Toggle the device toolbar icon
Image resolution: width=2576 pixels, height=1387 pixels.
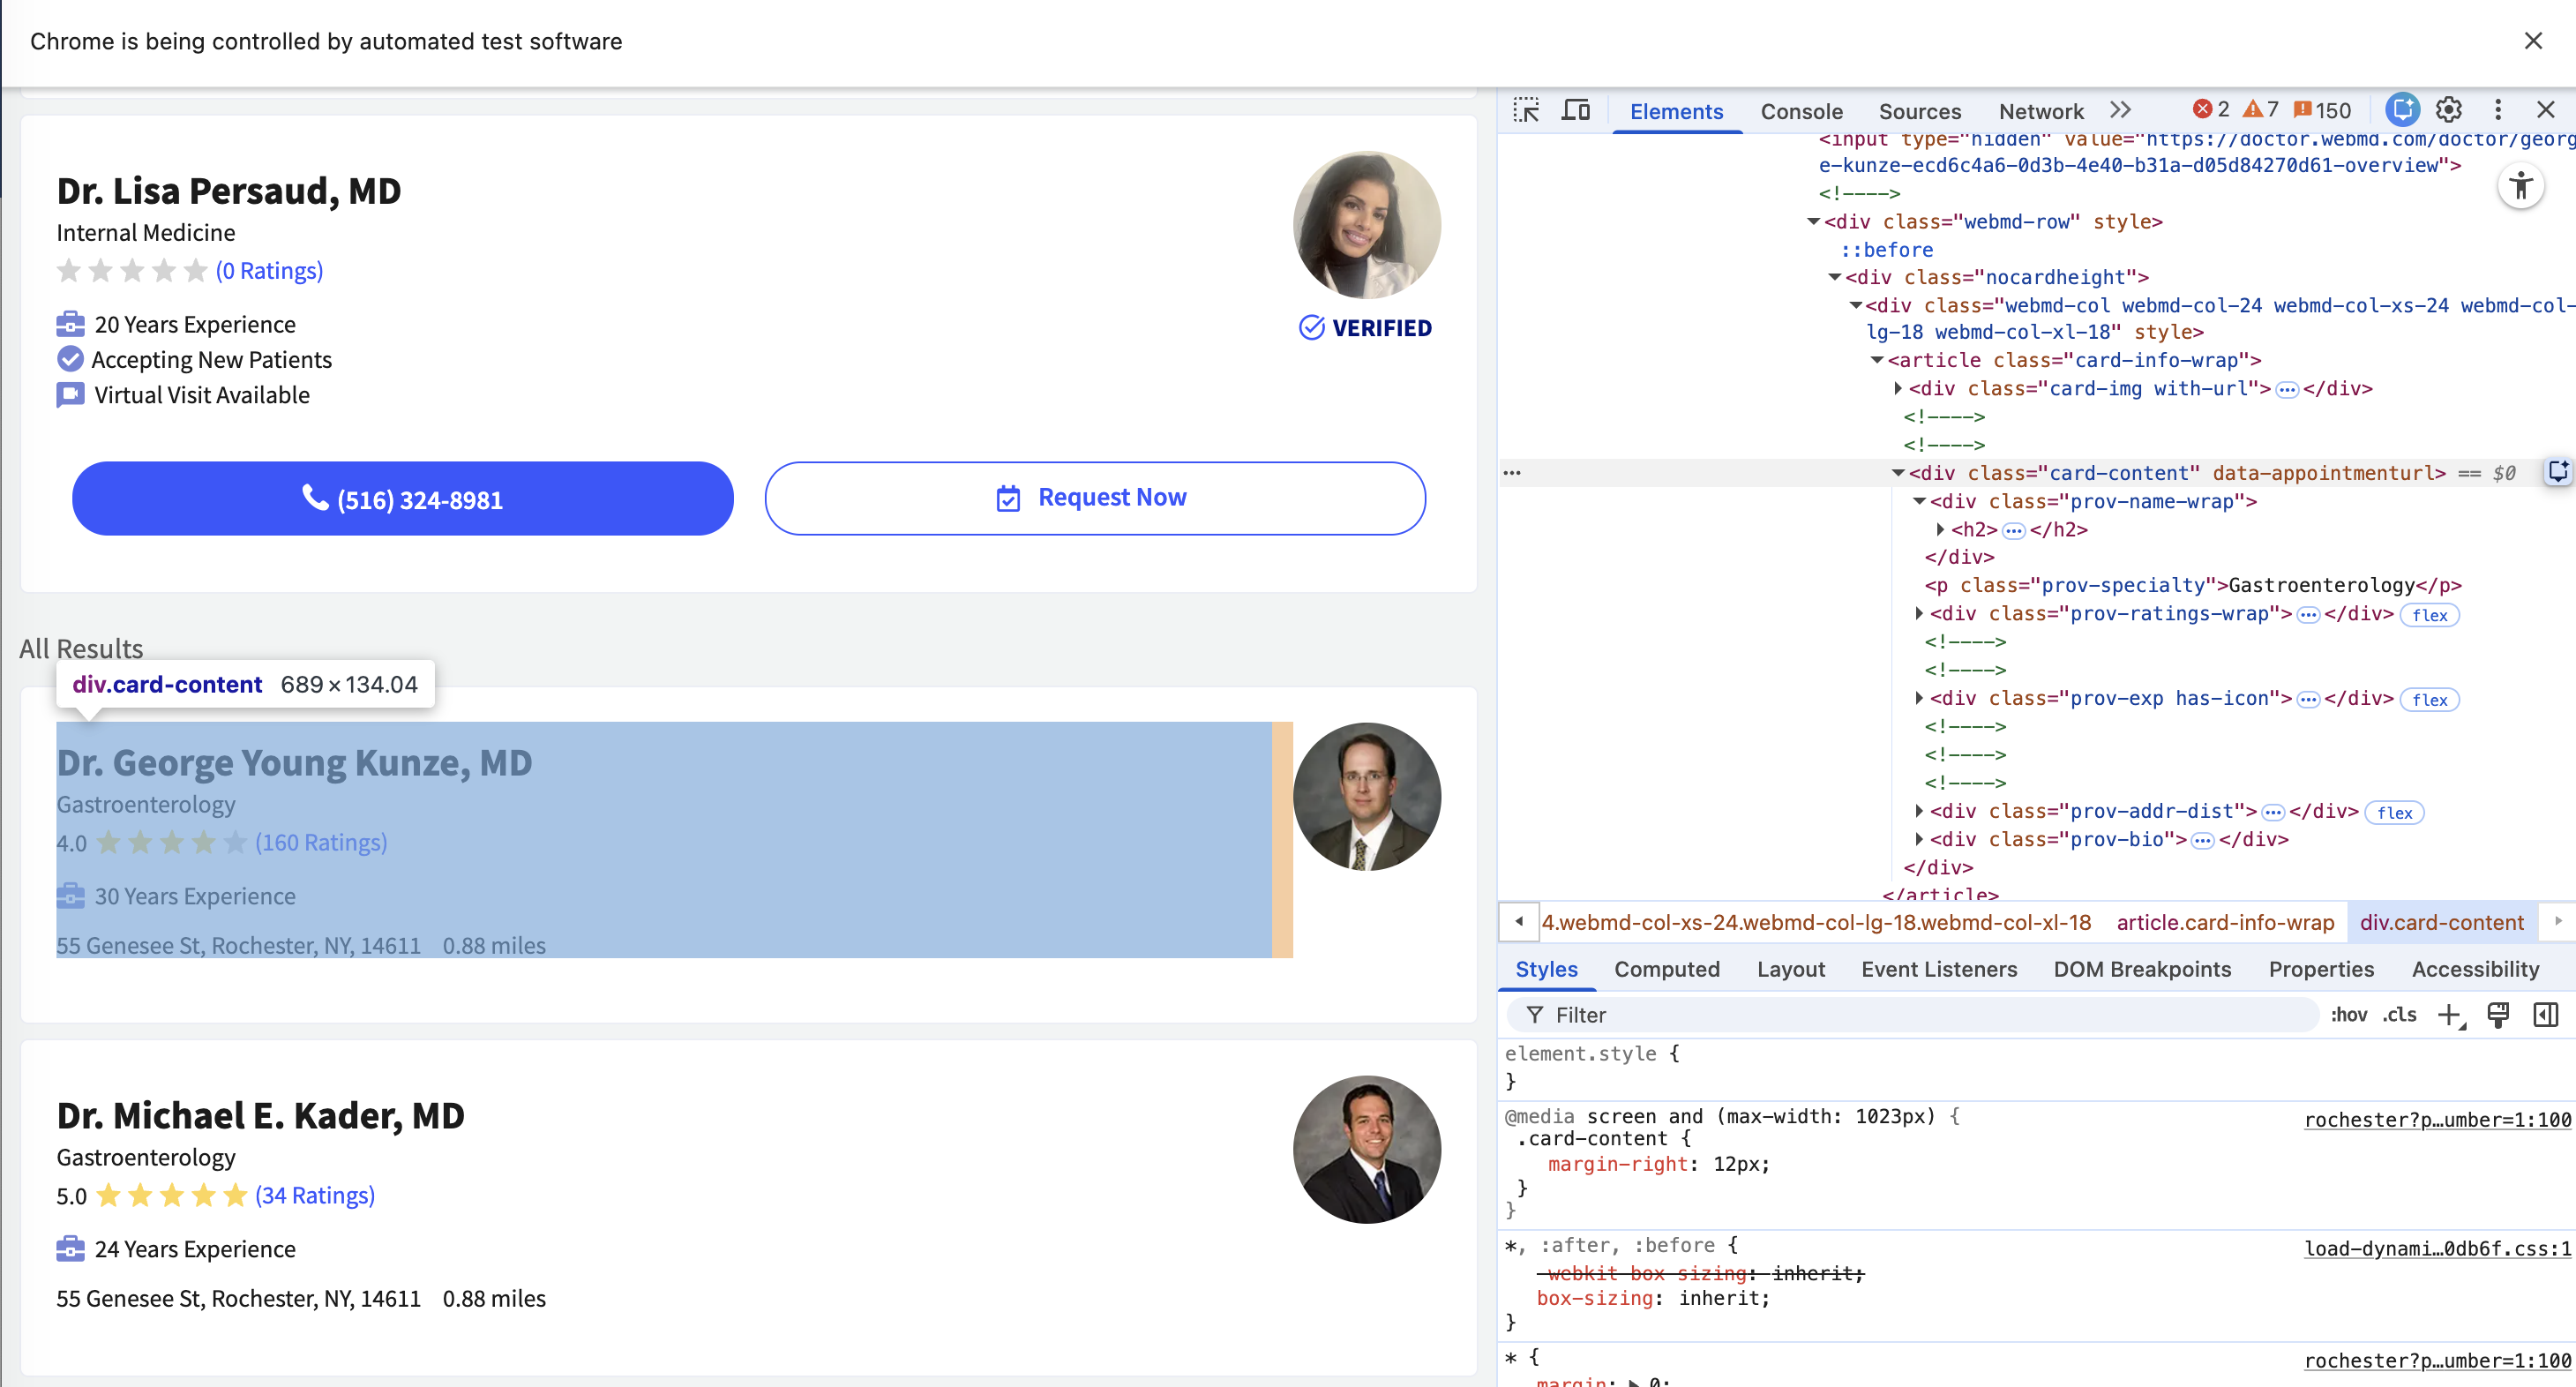click(x=1576, y=110)
